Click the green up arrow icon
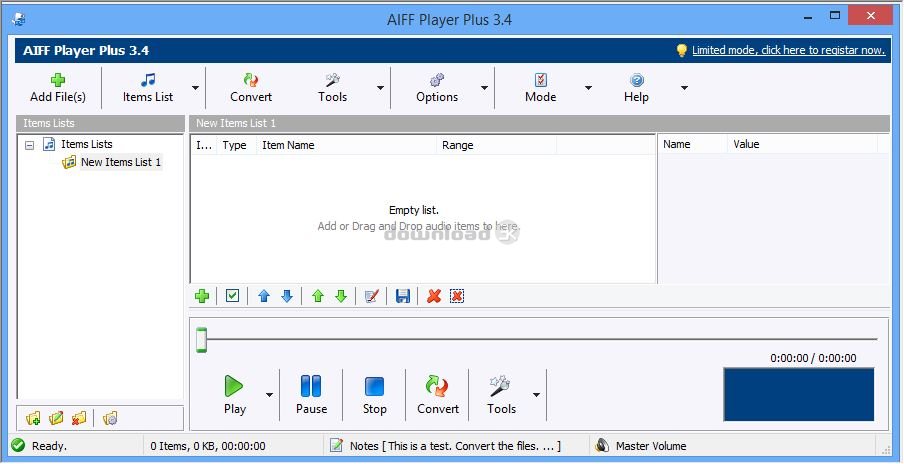The width and height of the screenshot is (904, 464). click(318, 296)
